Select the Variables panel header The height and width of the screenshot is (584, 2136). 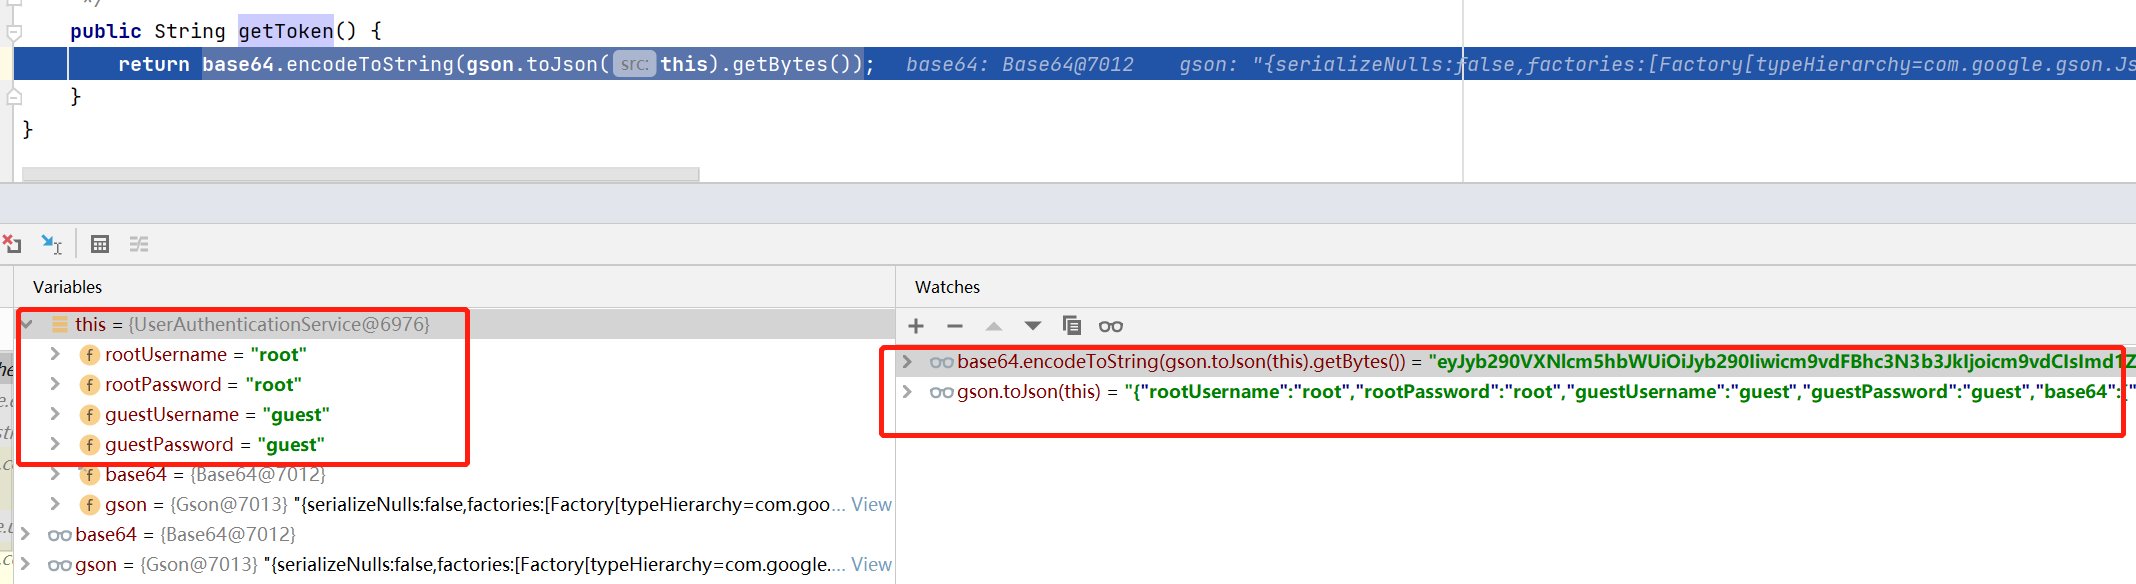tap(67, 287)
